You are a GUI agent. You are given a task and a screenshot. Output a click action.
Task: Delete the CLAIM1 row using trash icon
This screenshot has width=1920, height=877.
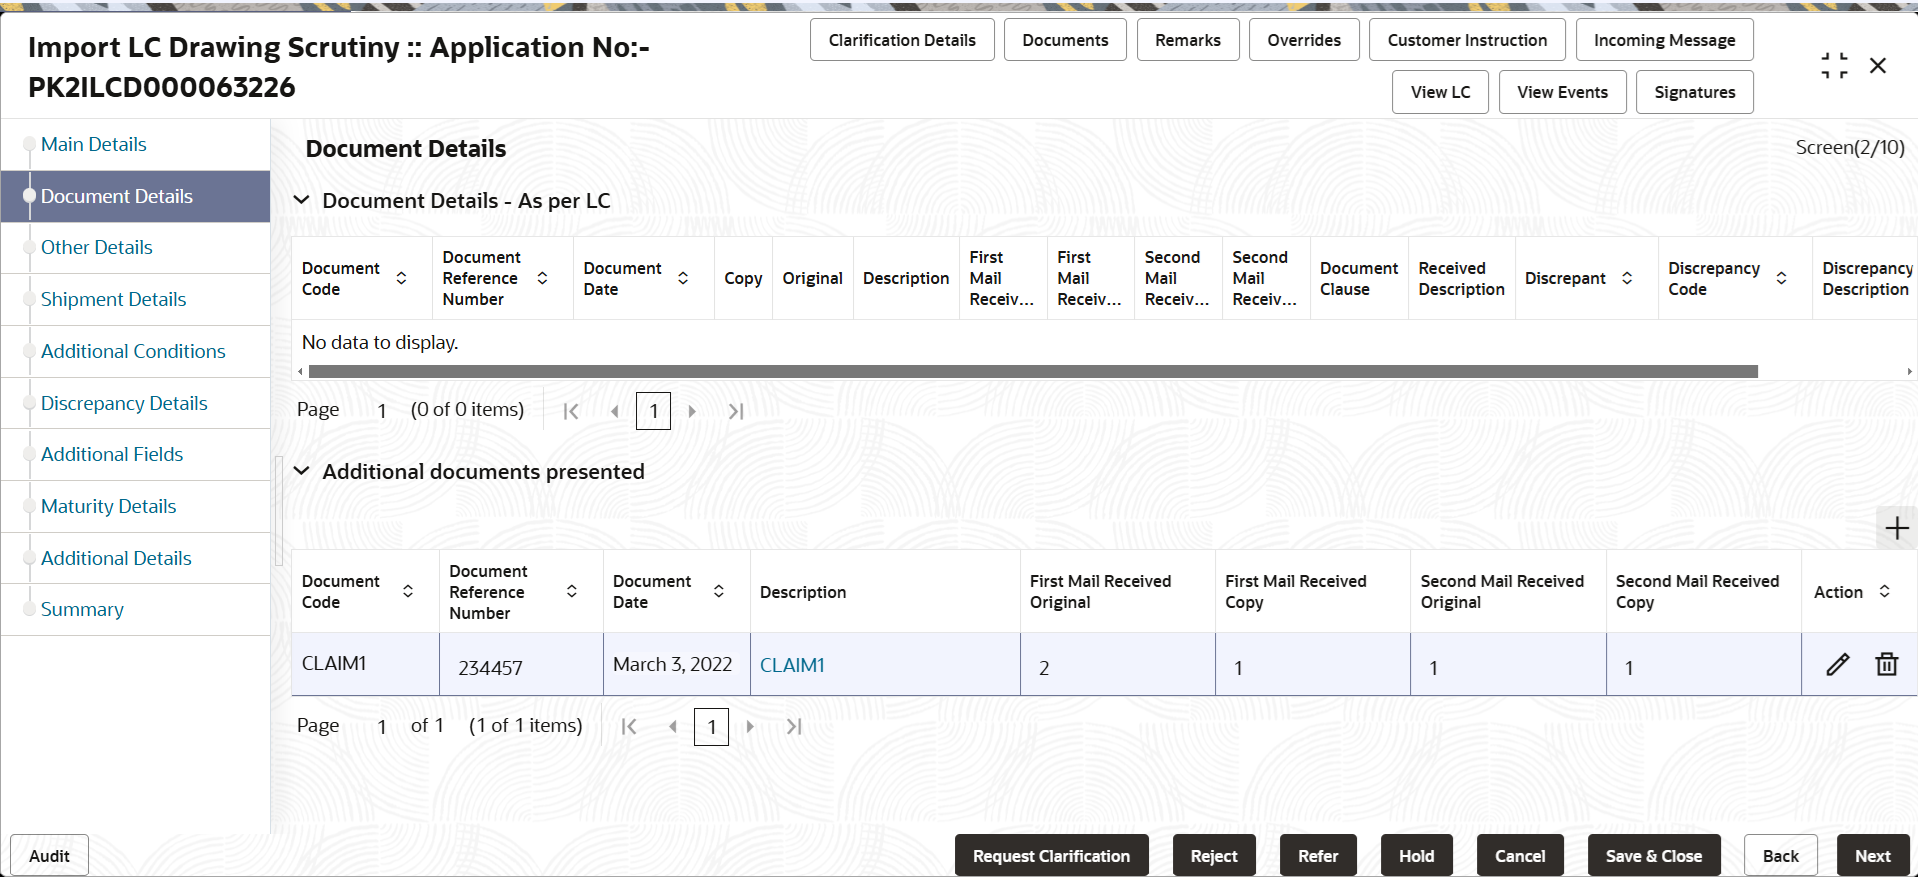point(1886,665)
